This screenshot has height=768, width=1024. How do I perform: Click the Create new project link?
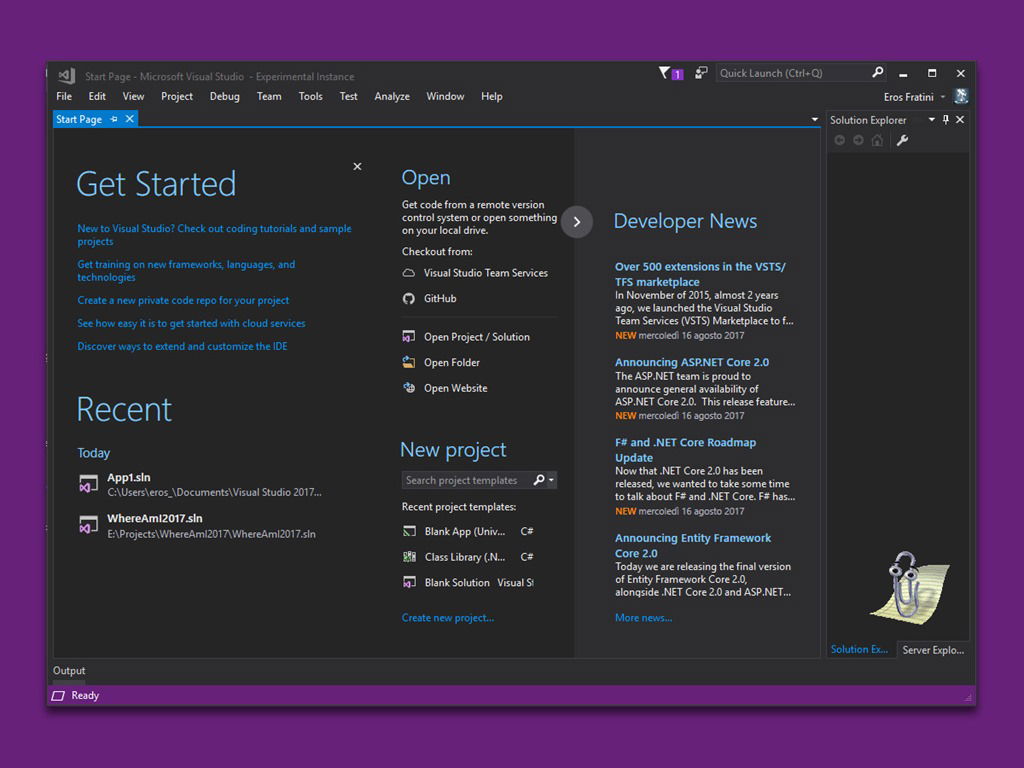[447, 618]
